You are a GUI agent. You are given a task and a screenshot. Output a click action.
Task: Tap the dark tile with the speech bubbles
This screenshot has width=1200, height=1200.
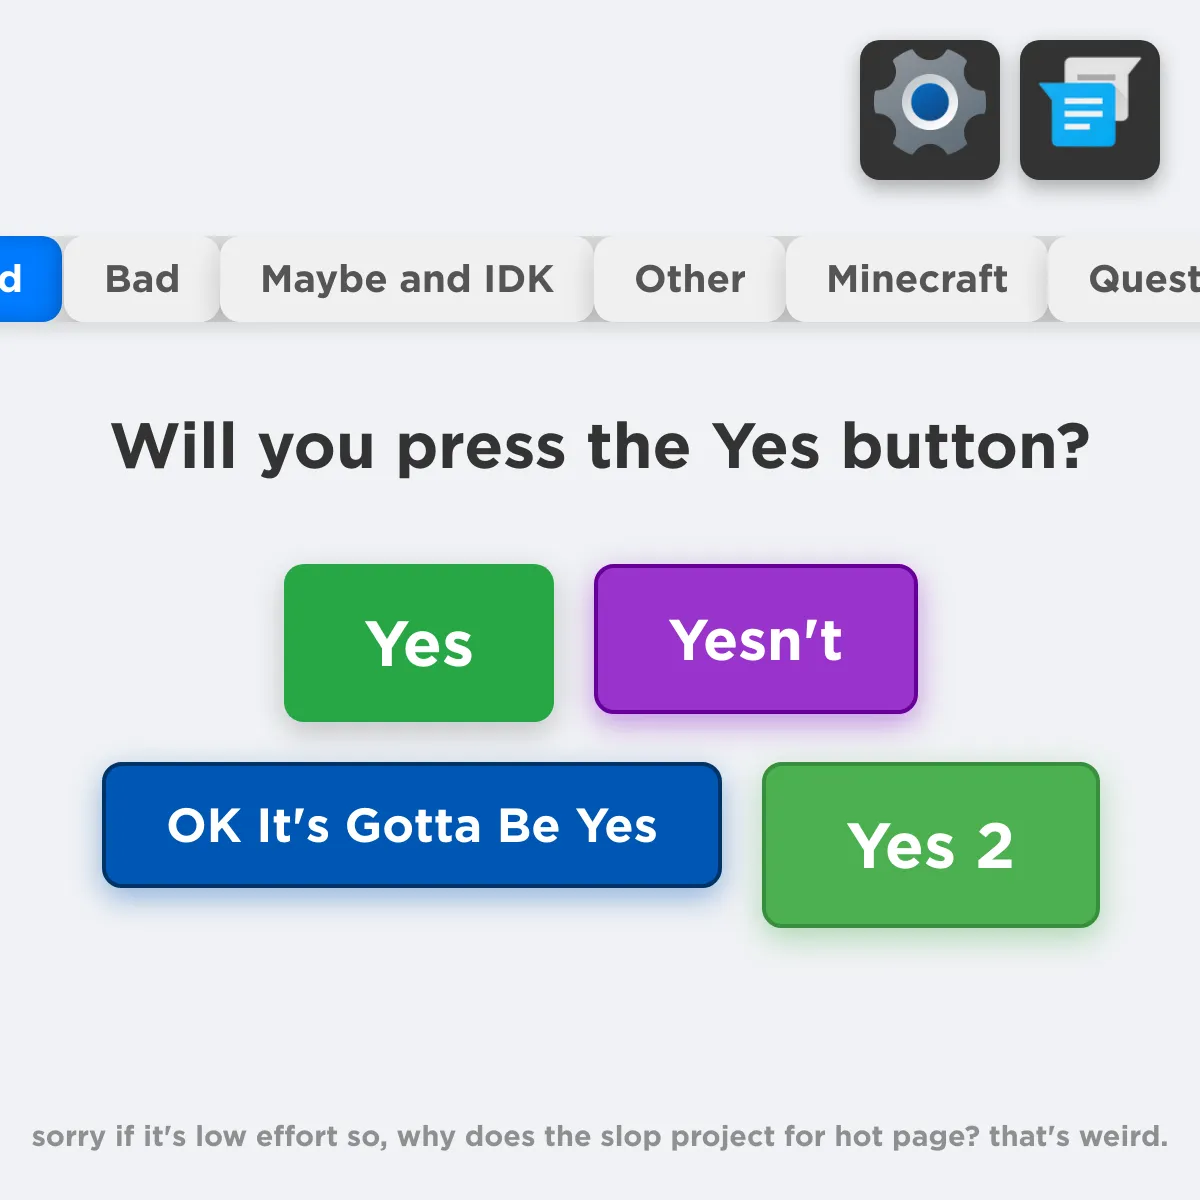[1090, 110]
